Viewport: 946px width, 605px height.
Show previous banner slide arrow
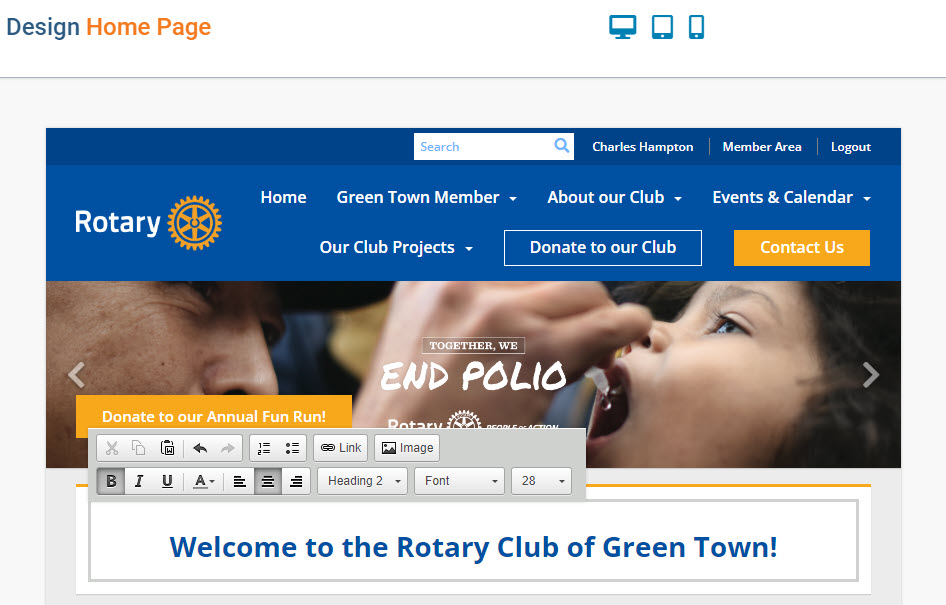point(77,375)
